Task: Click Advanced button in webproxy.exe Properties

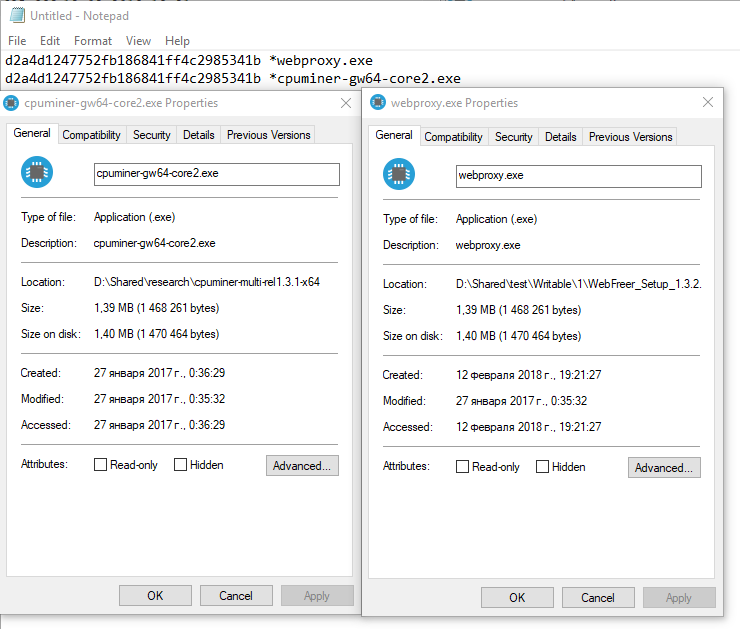Action: [x=664, y=468]
